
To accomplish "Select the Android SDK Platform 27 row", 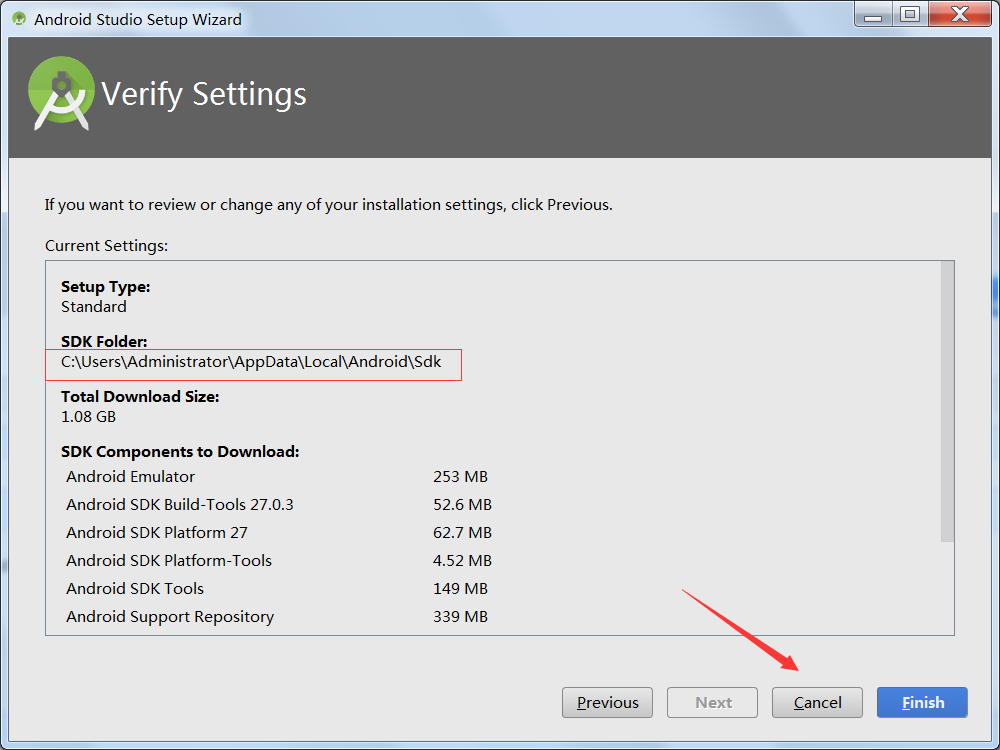I will pyautogui.click(x=277, y=533).
